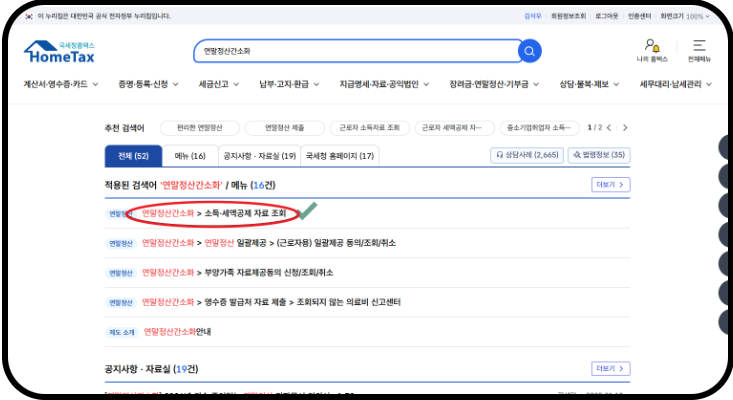
Task: Click the search input field
Action: pos(356,51)
